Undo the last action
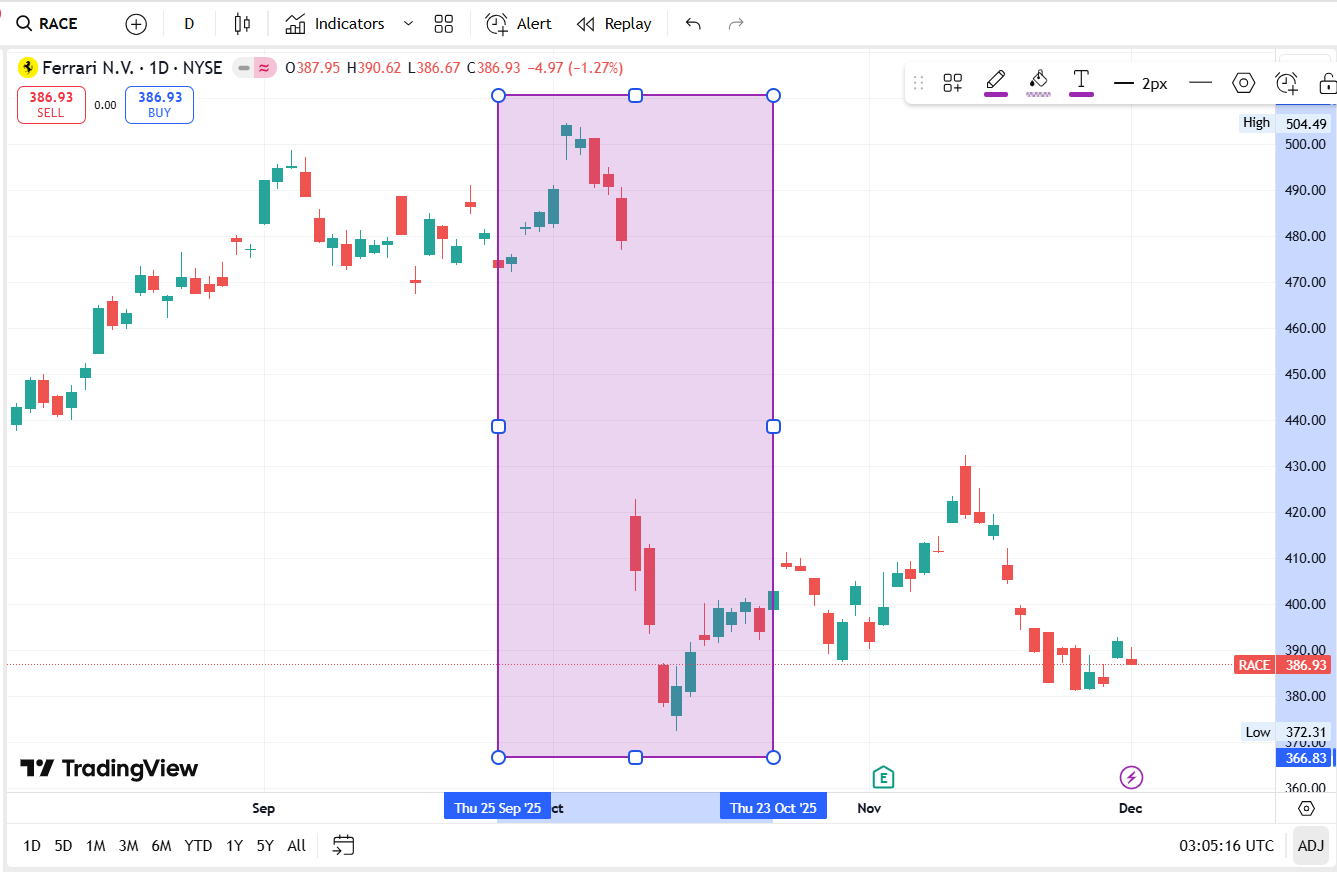The height and width of the screenshot is (872, 1337). [693, 24]
